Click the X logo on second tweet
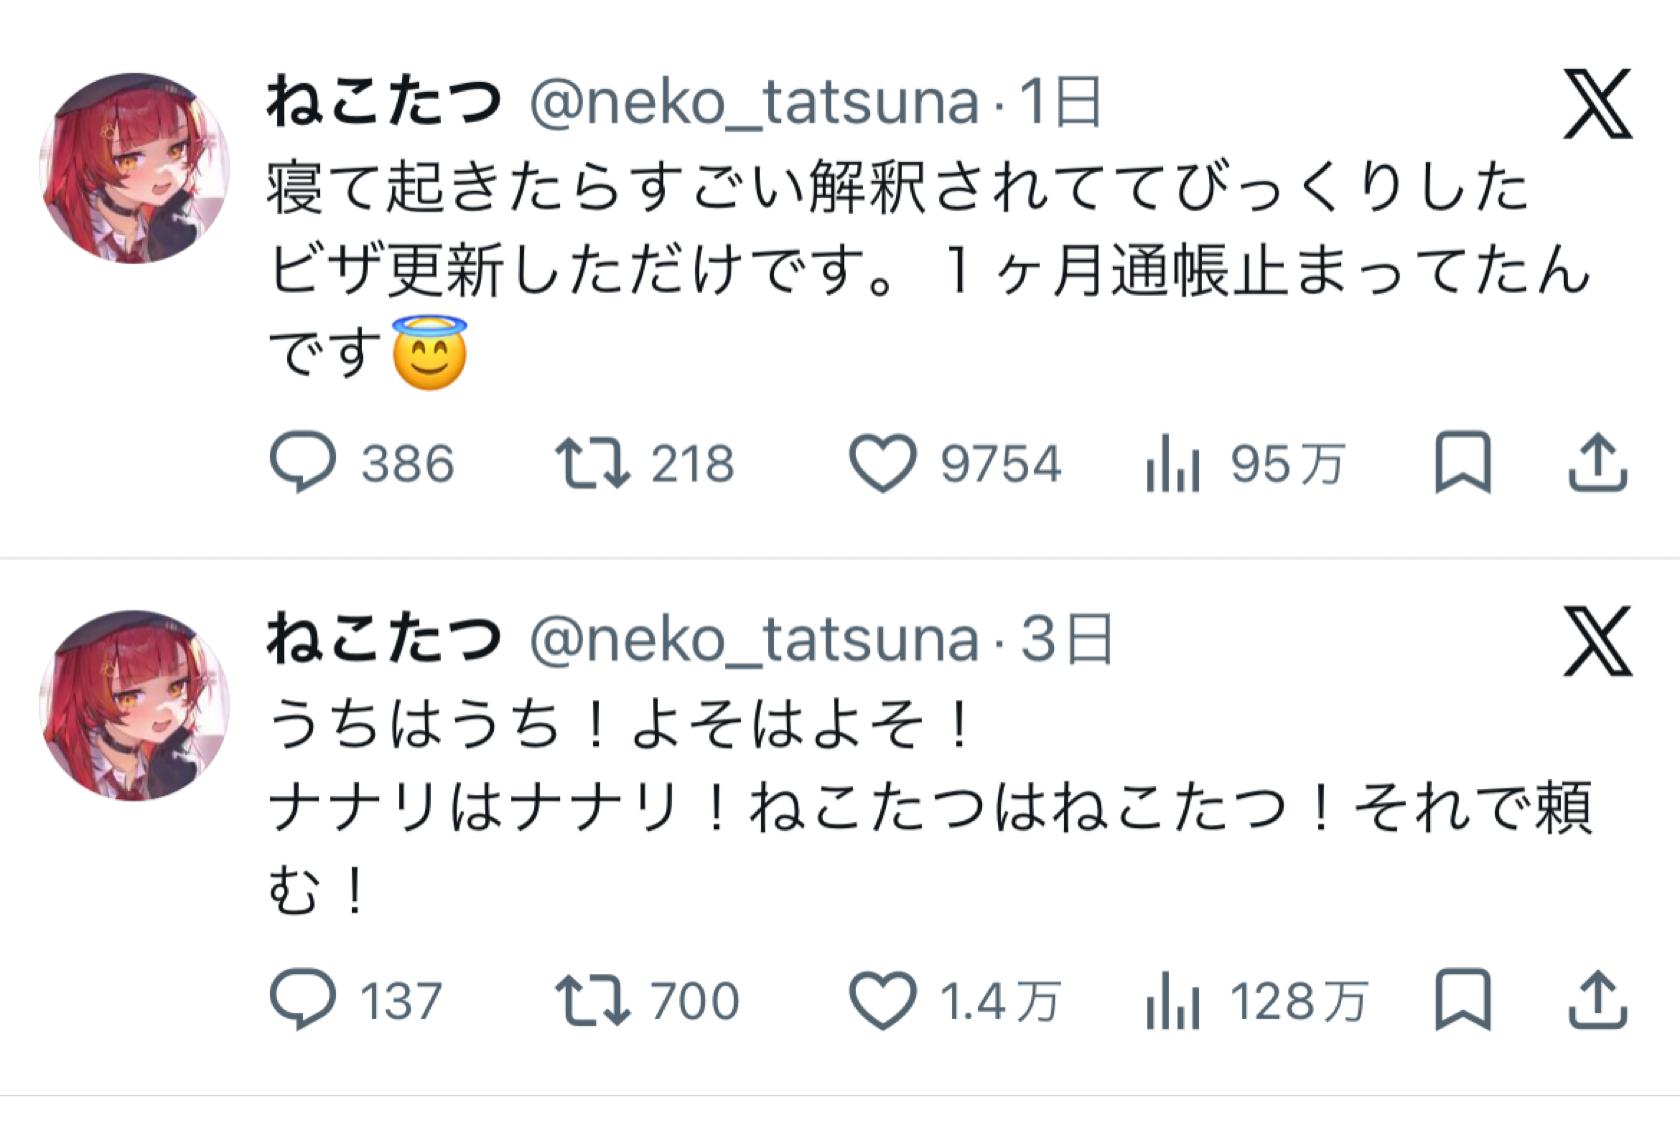 [x=1598, y=641]
